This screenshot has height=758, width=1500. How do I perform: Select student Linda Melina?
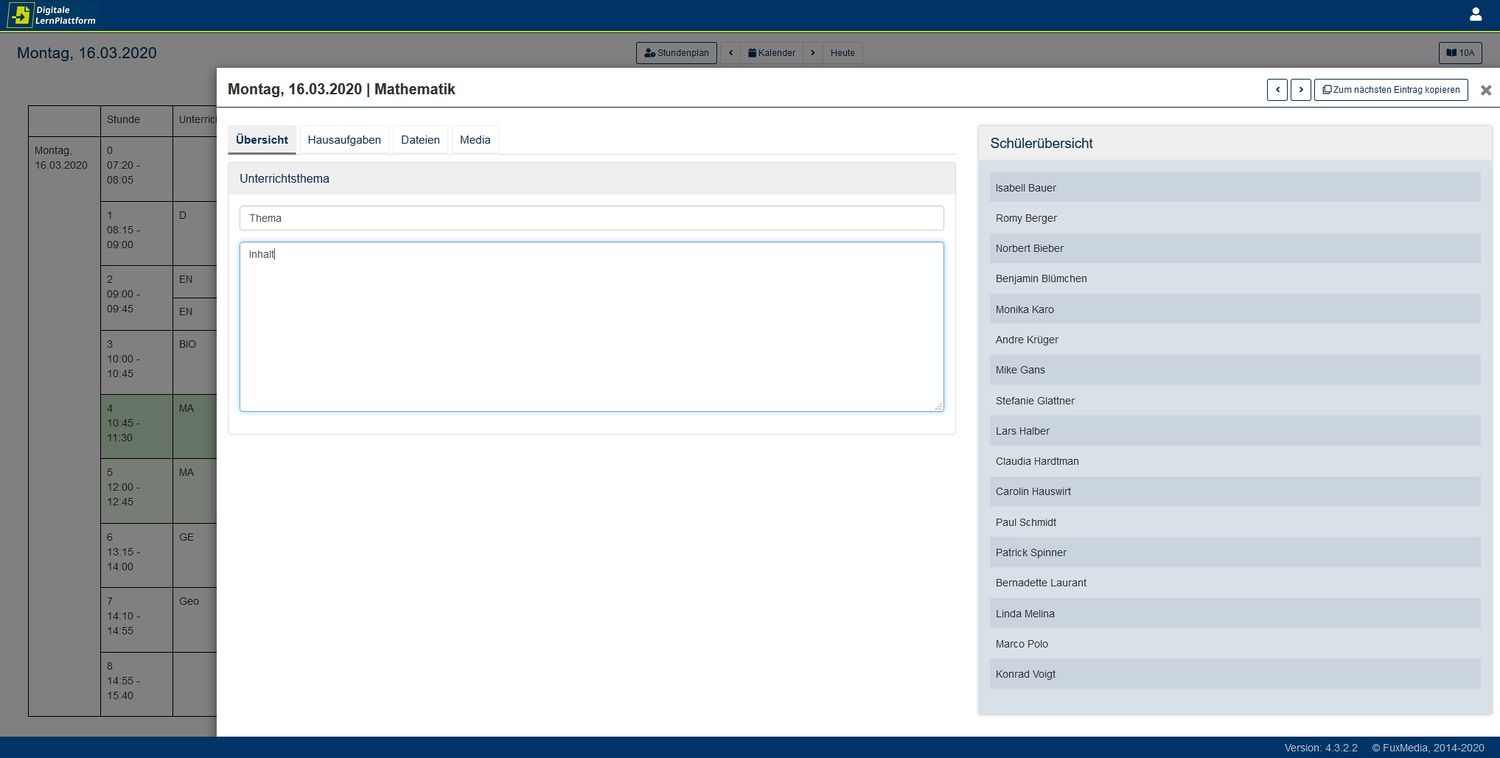[1235, 613]
